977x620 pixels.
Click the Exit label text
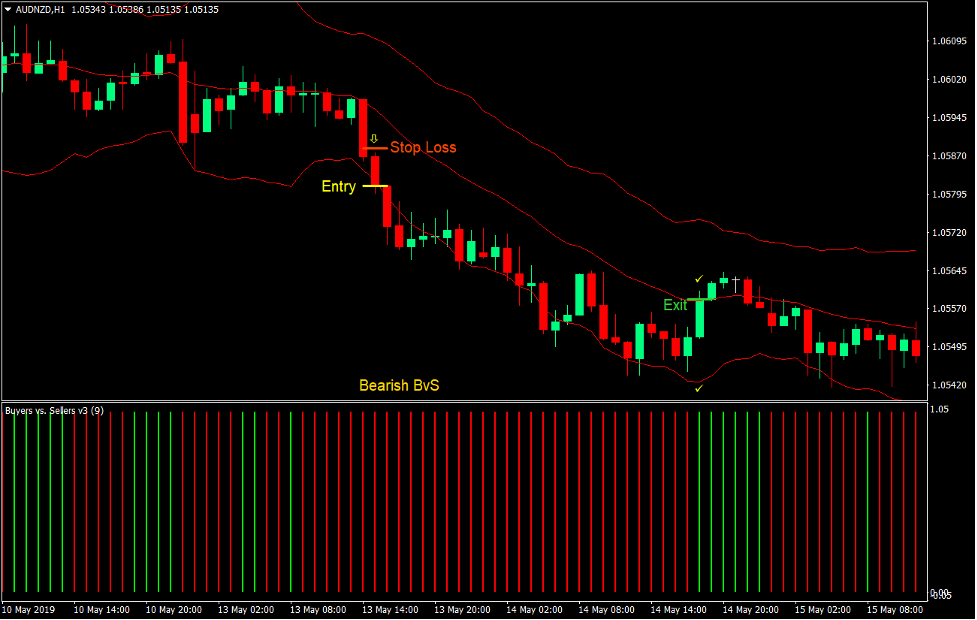click(676, 305)
